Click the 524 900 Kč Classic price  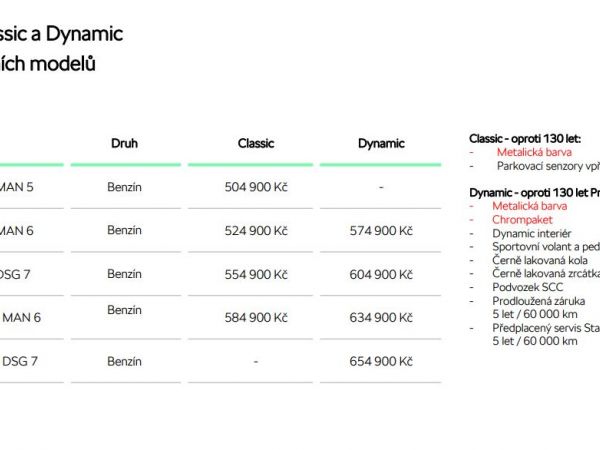pos(256,231)
